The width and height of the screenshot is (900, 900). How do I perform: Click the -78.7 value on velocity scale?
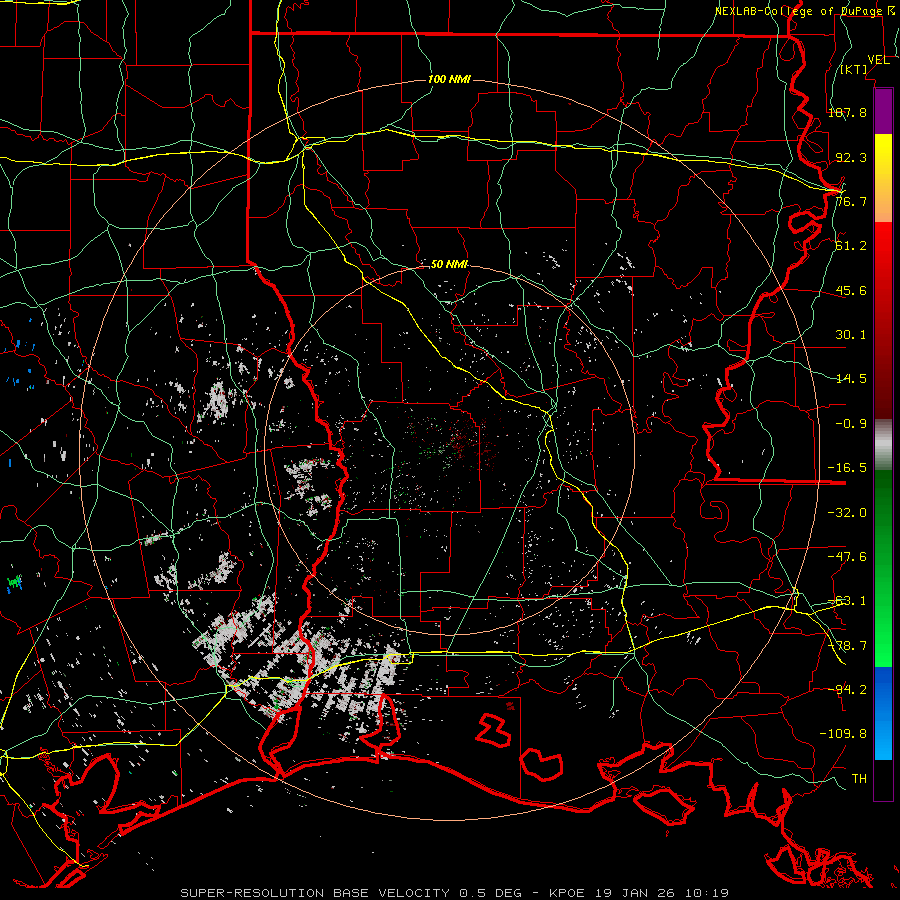pos(847,646)
